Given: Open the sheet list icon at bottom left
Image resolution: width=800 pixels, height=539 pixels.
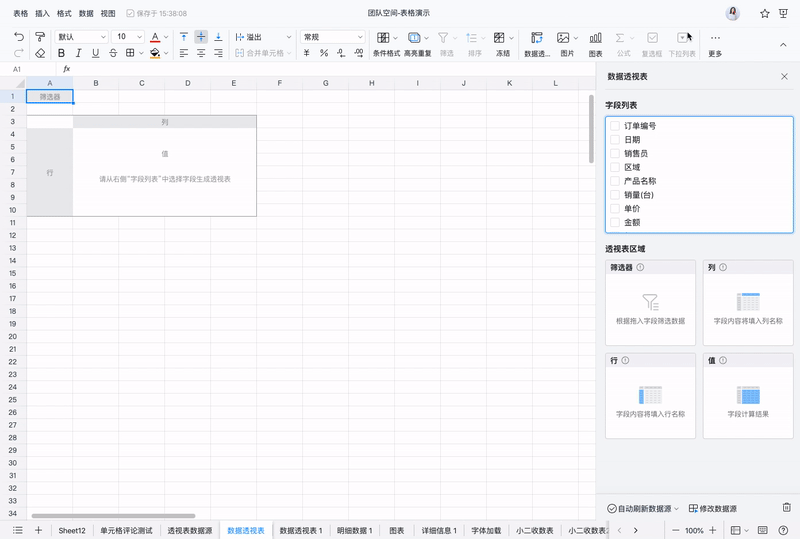Looking at the screenshot, I should click(x=17, y=530).
